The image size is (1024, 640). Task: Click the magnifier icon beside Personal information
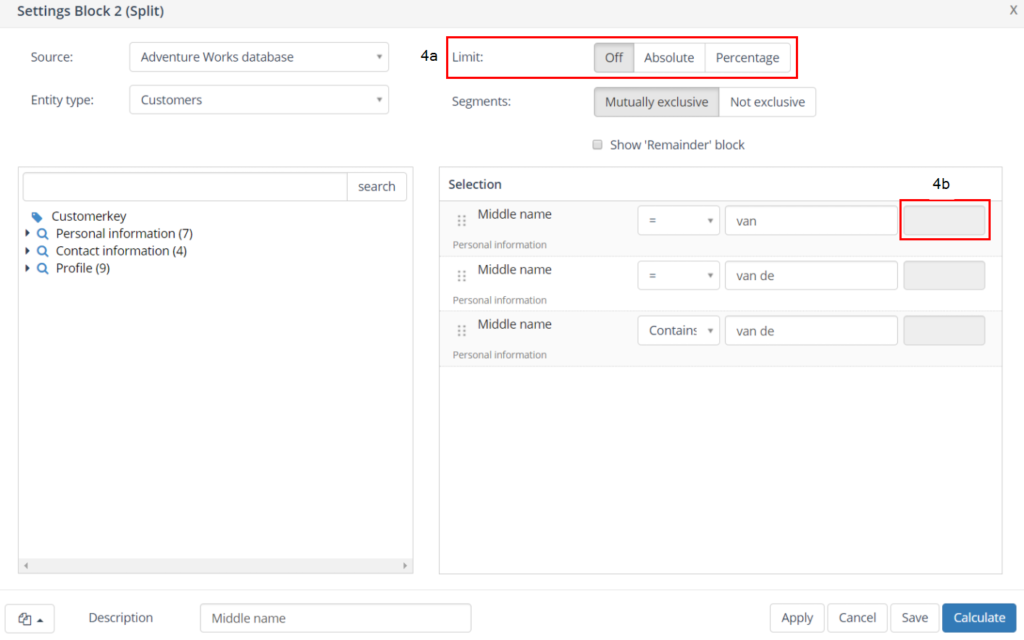tap(43, 234)
